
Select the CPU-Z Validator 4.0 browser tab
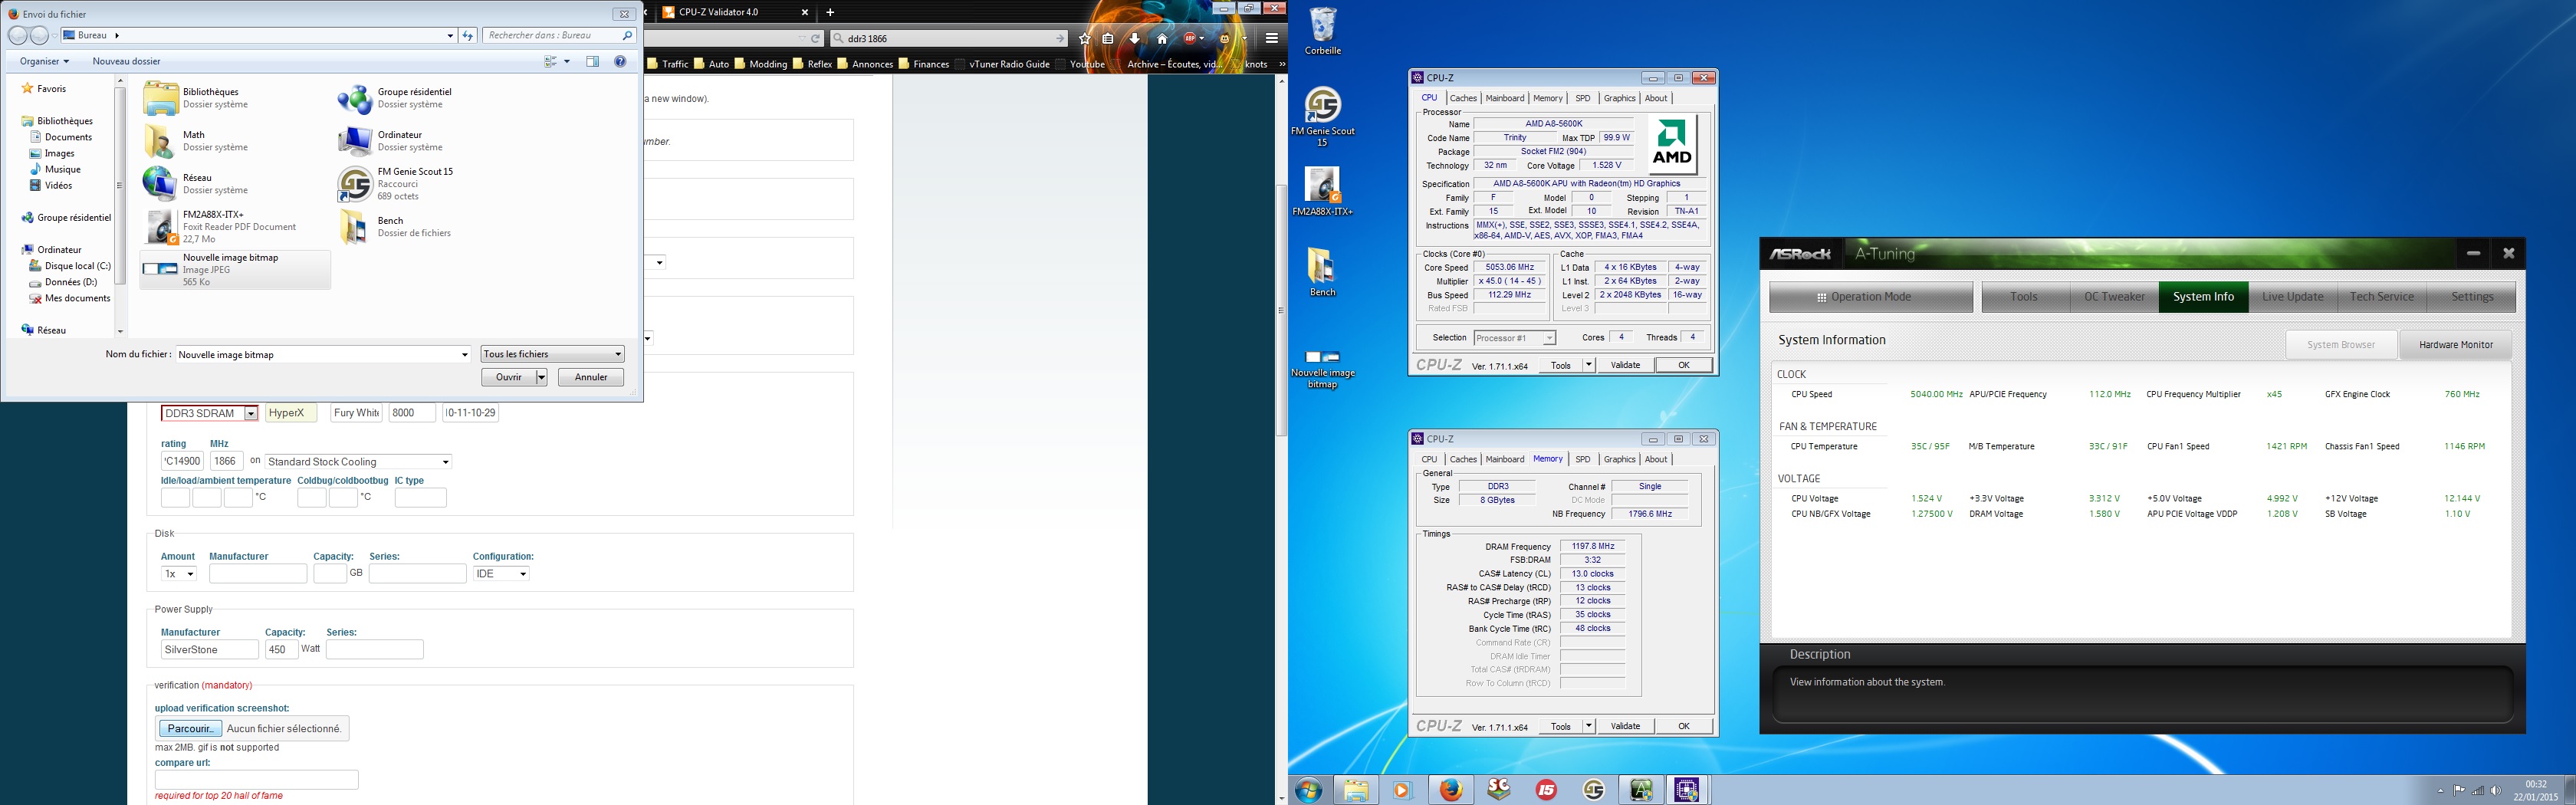pos(736,12)
